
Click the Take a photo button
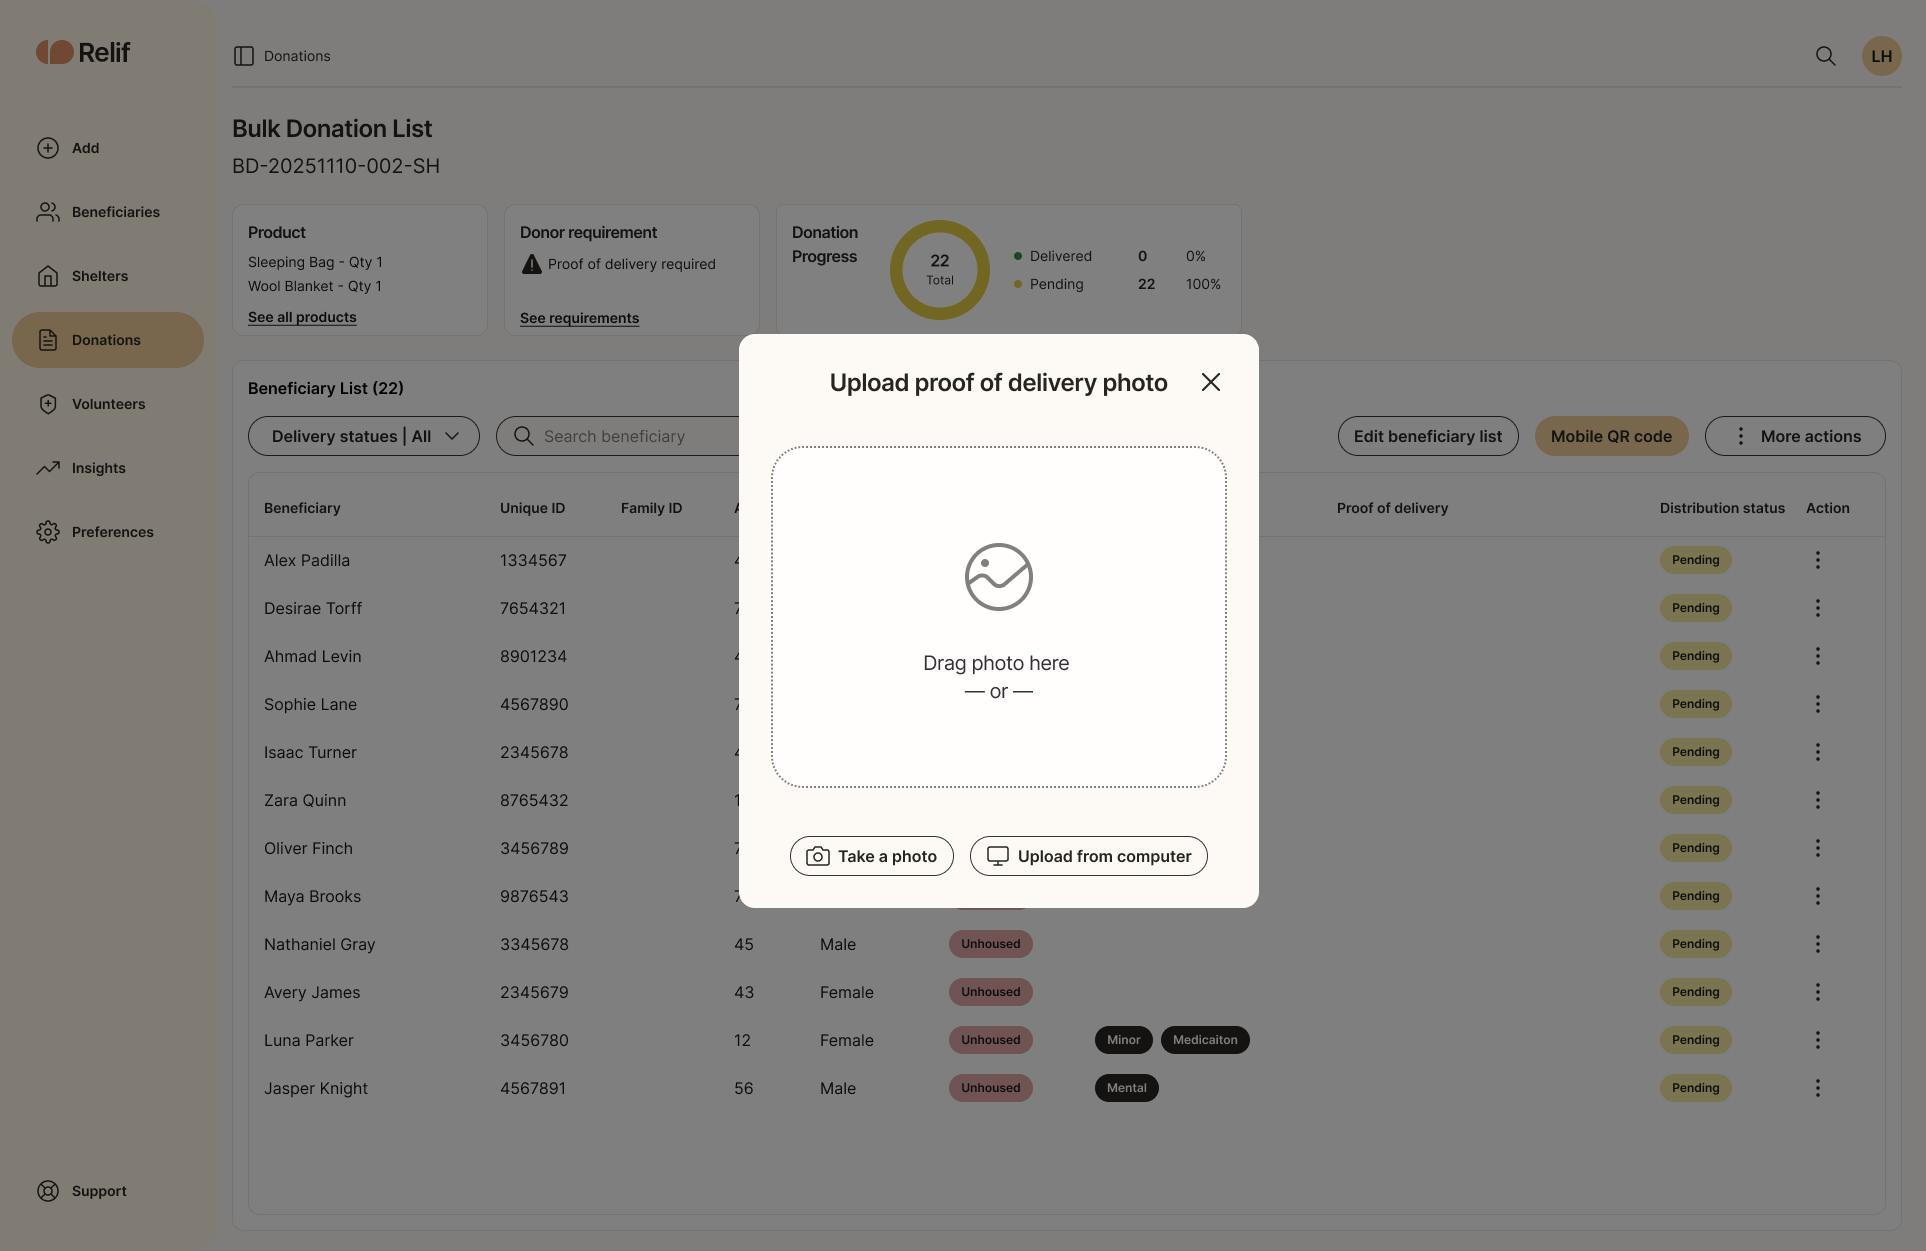pos(871,856)
